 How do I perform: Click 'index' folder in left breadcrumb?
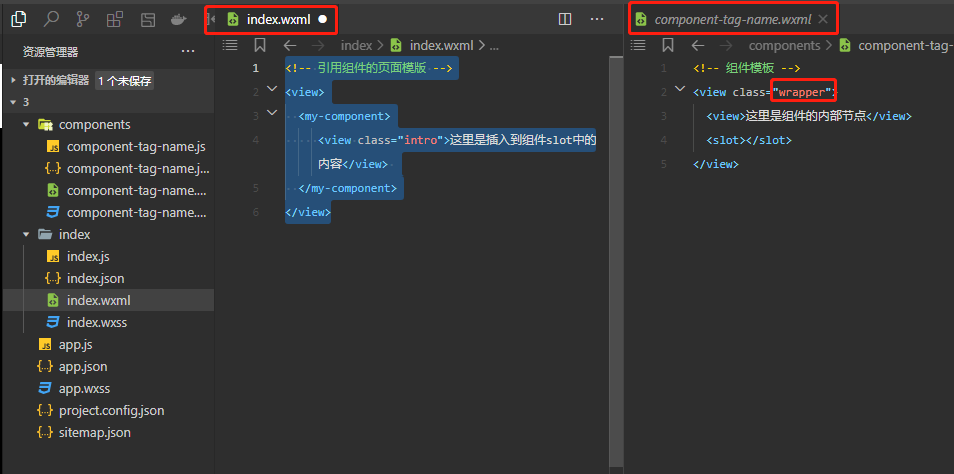pyautogui.click(x=357, y=45)
